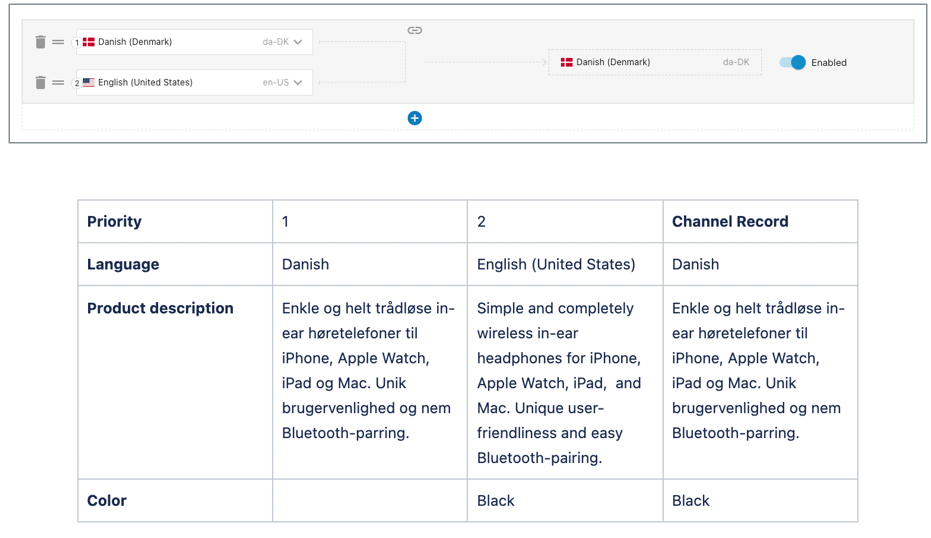The height and width of the screenshot is (538, 931).
Task: Click the Product description row label
Action: point(160,308)
